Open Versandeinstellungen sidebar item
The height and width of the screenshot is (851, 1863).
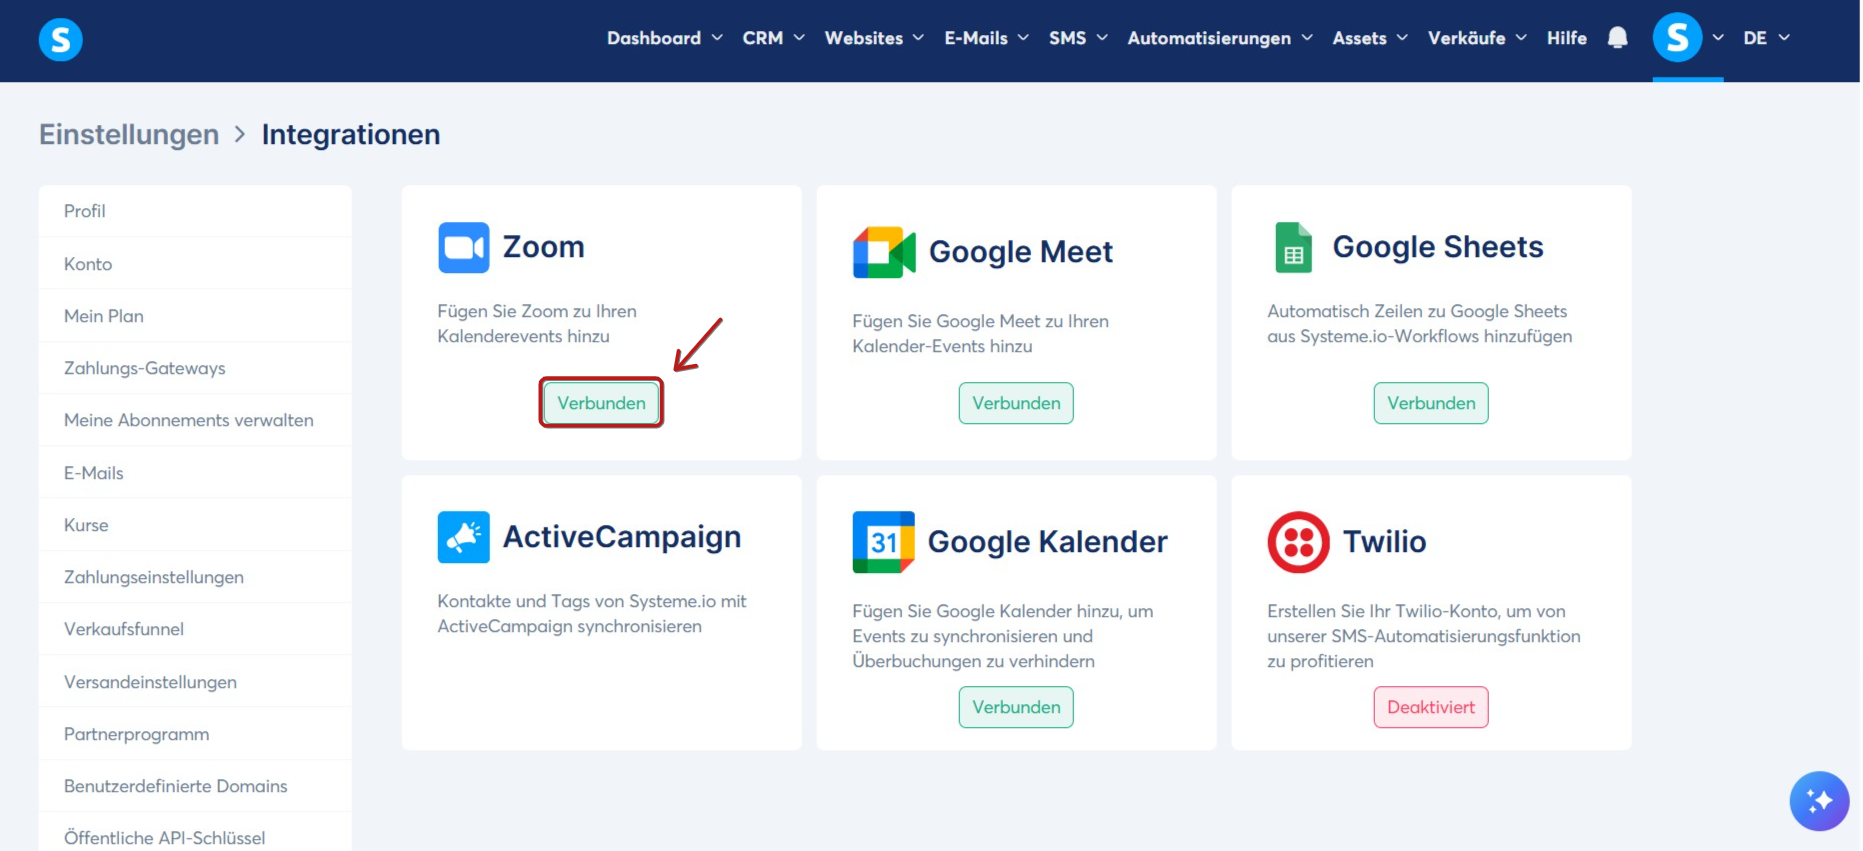195,682
